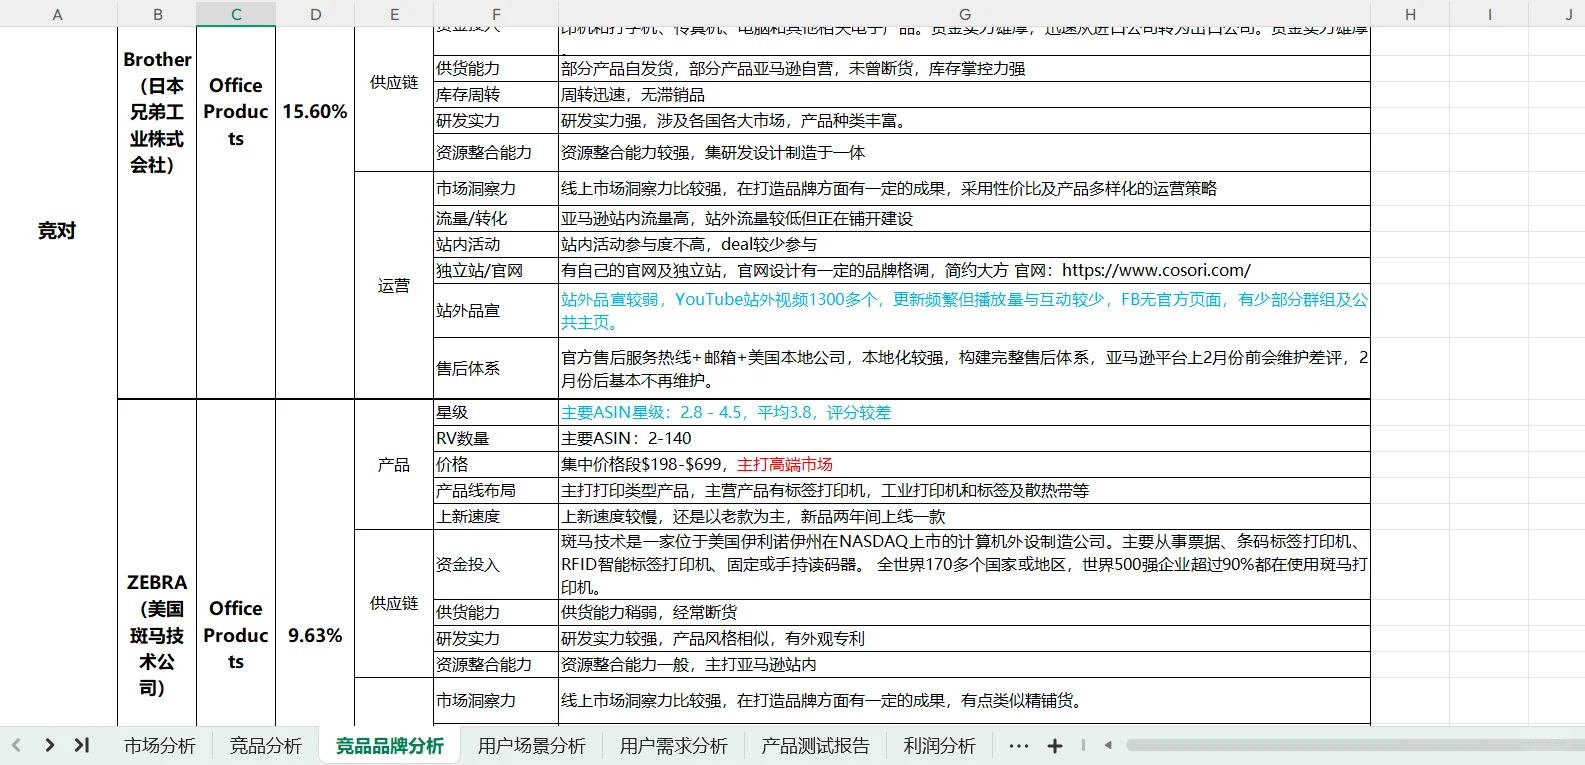The image size is (1585, 765).
Task: Select column I by its header
Action: click(x=1489, y=14)
